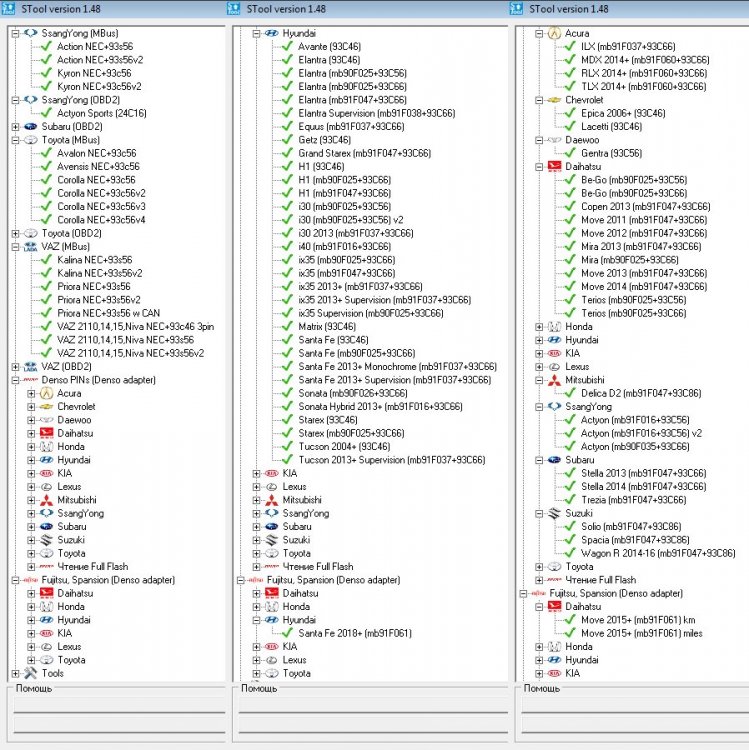Expand the VAZ (OBD2) node
The height and width of the screenshot is (750, 749).
point(15,367)
